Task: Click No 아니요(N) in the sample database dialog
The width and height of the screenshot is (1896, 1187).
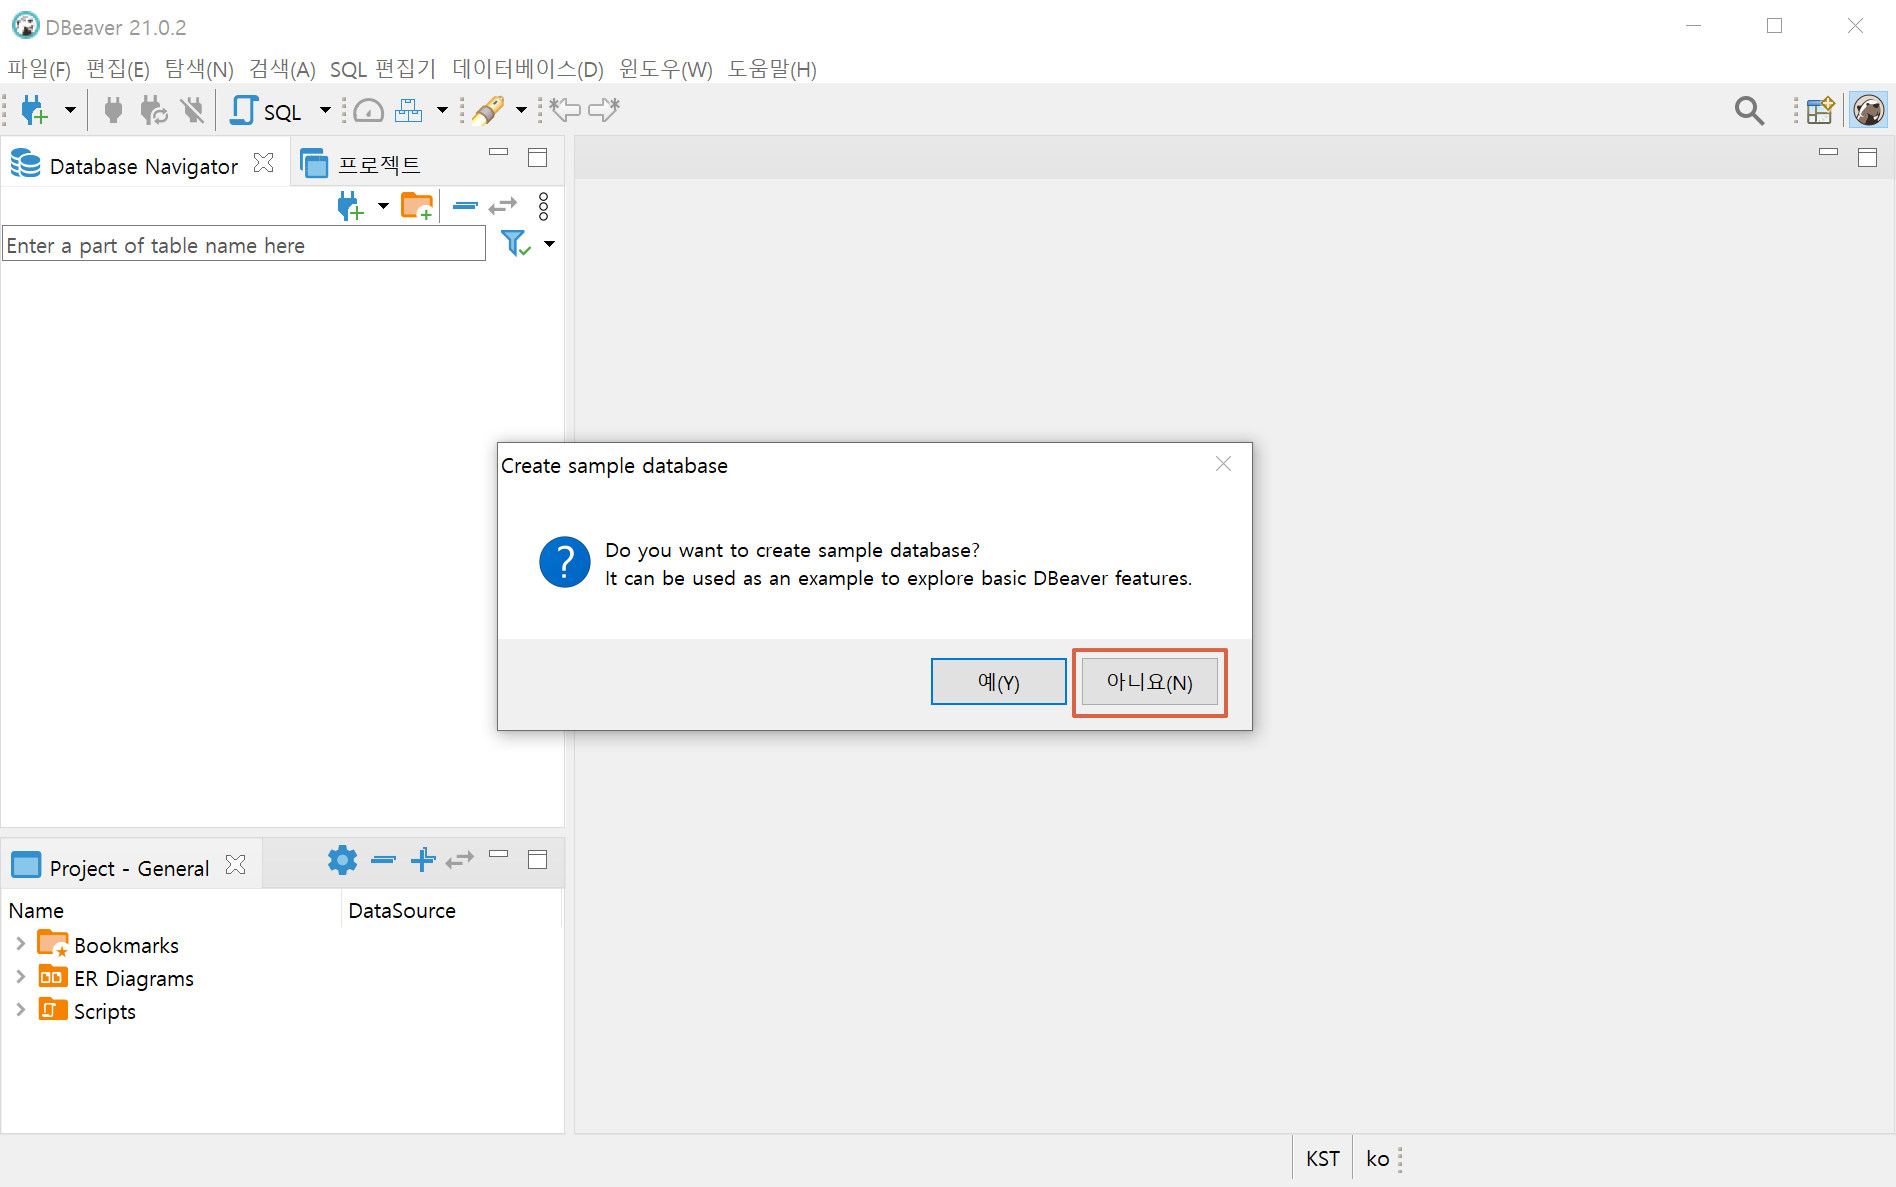Action: [1149, 682]
